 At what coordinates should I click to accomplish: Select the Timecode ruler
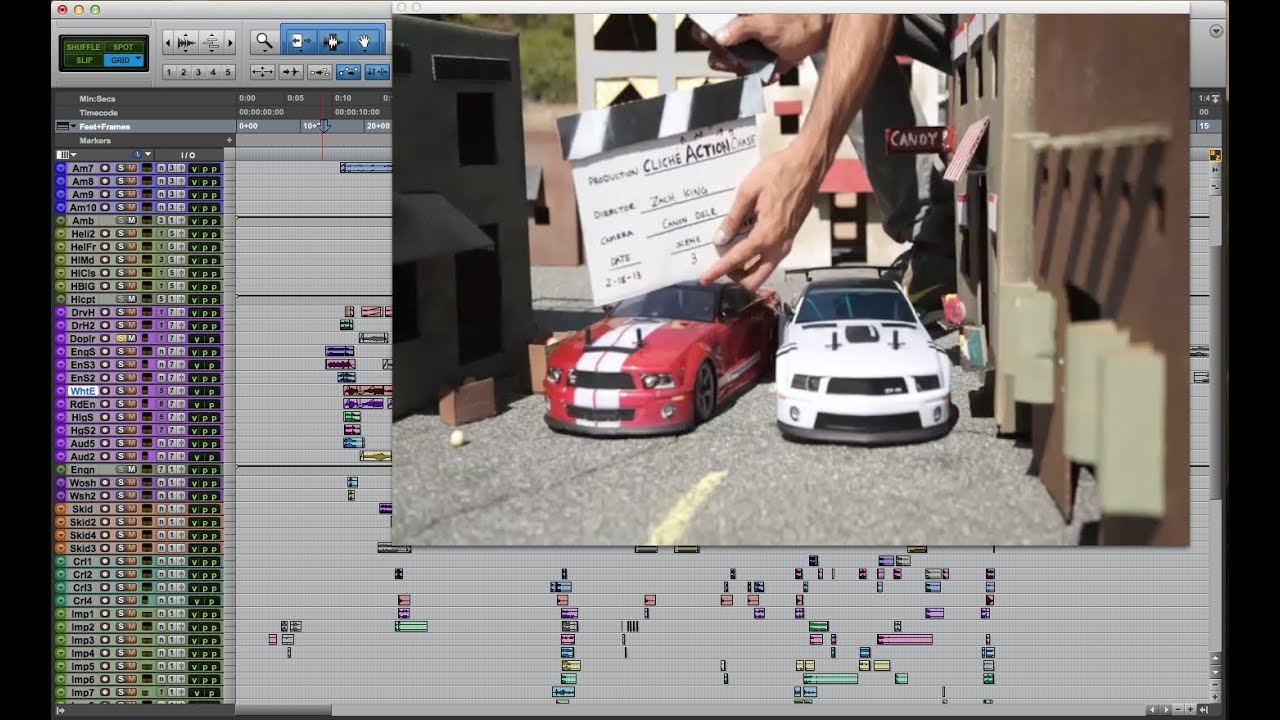click(x=98, y=113)
